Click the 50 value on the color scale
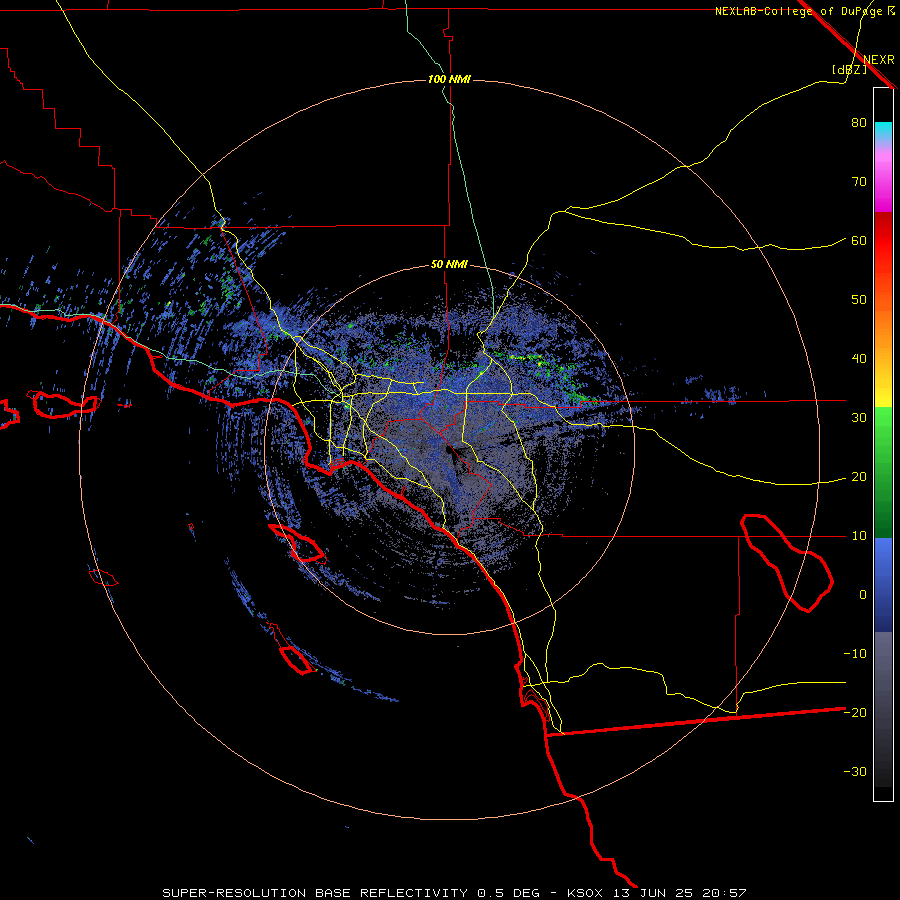 (x=859, y=300)
